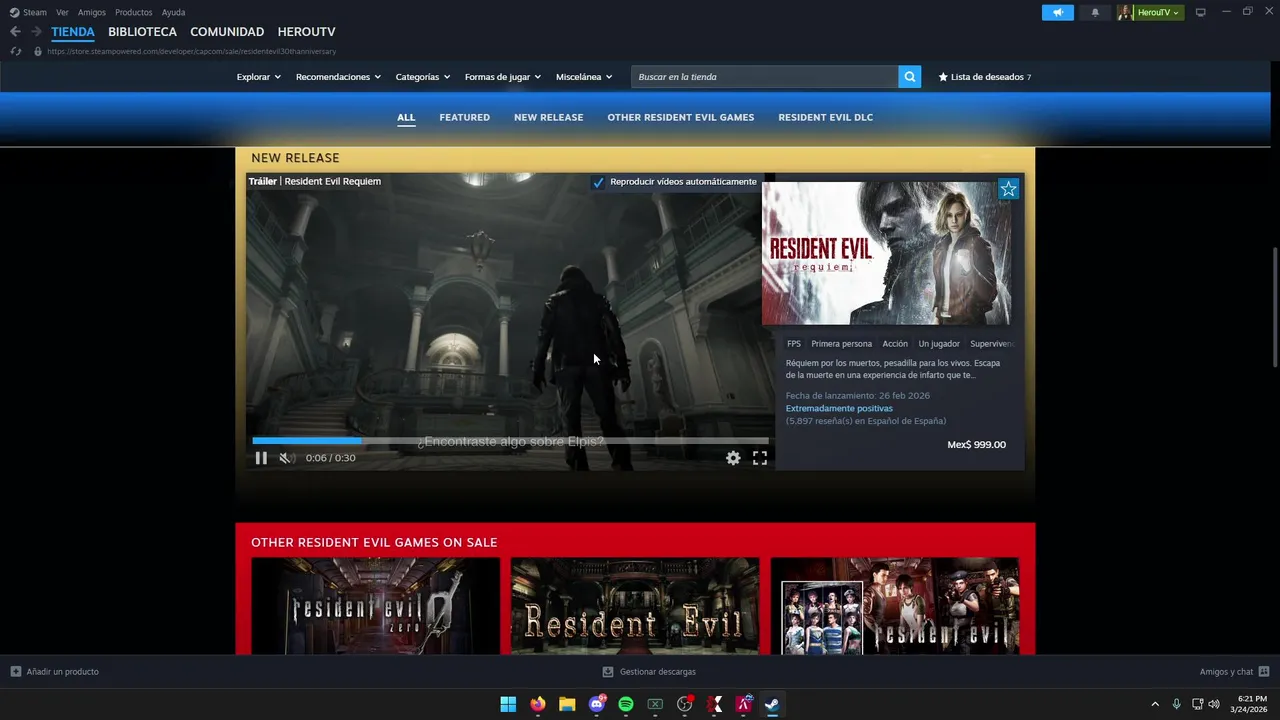Open trailer video settings gear
The width and height of the screenshot is (1280, 720).
[733, 458]
